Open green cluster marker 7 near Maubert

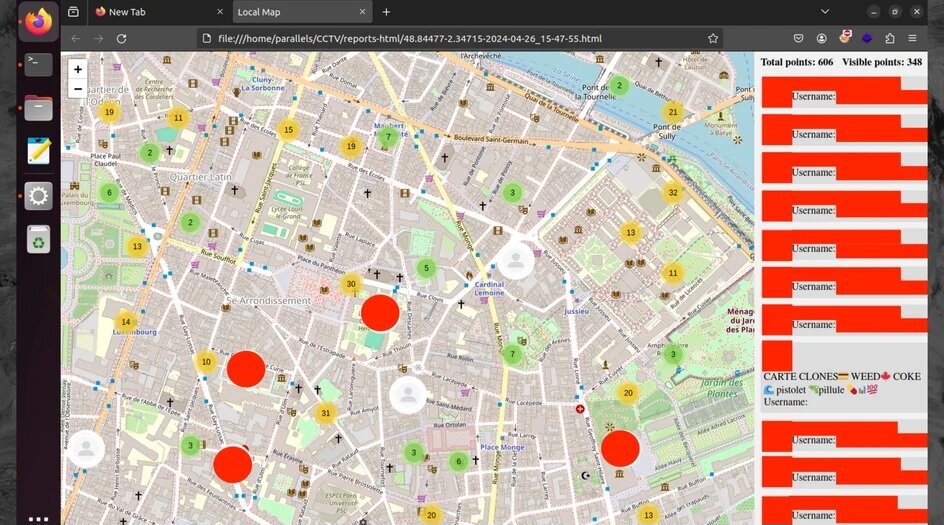pos(388,137)
